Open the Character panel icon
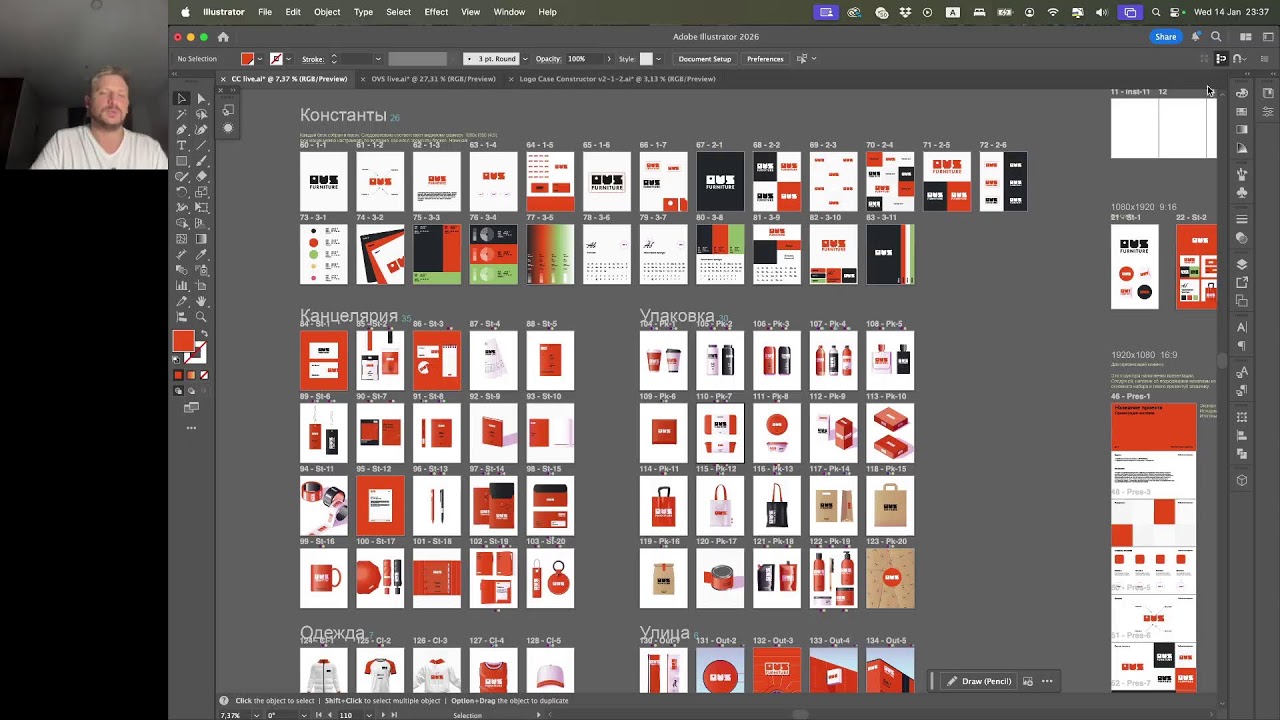Viewport: 1280px width, 720px height. pyautogui.click(x=1242, y=327)
